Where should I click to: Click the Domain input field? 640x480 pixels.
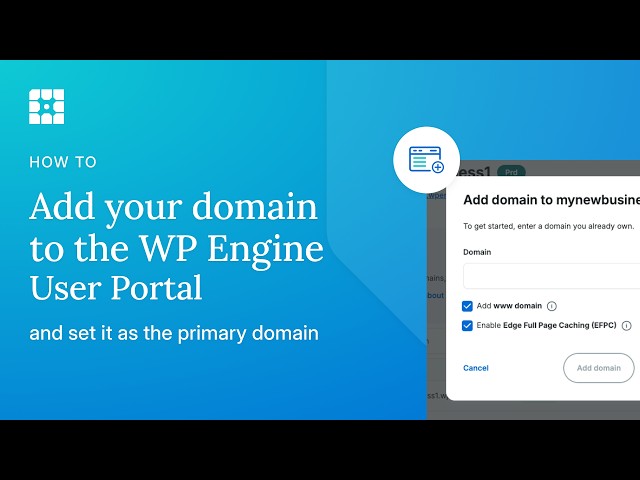point(551,276)
